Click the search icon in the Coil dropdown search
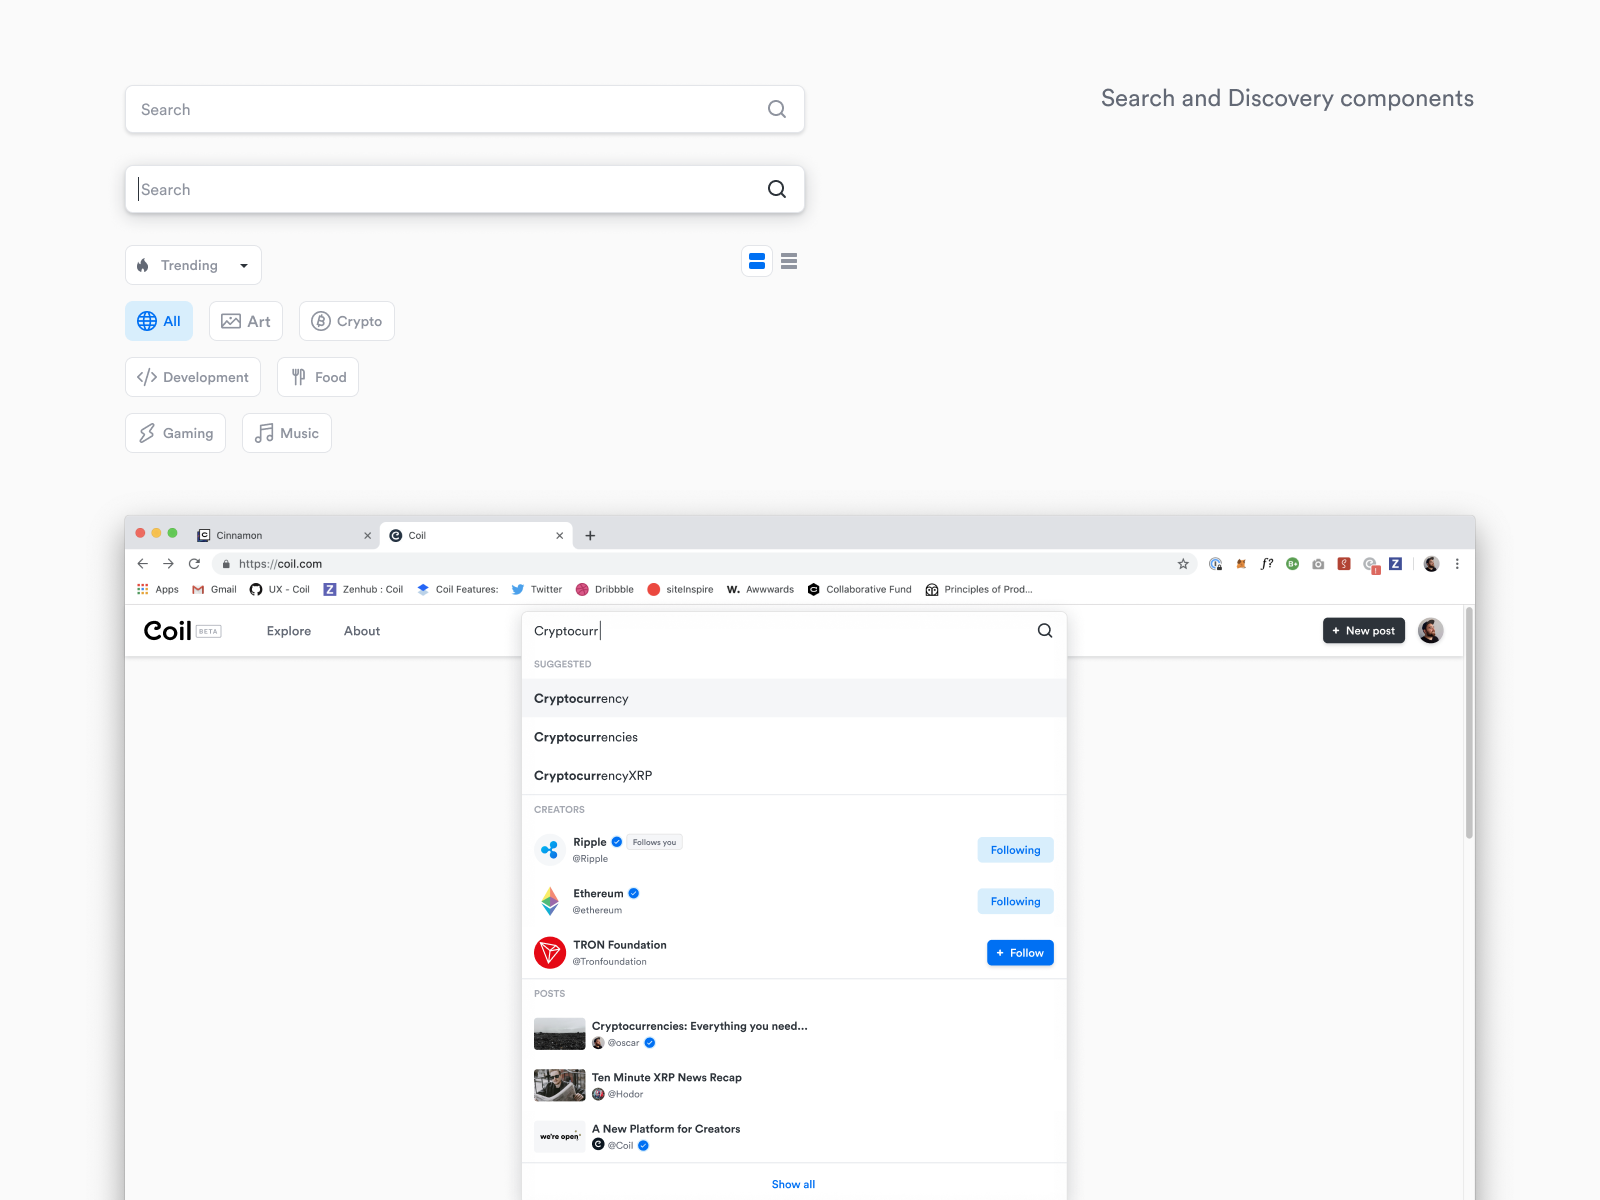Image resolution: width=1600 pixels, height=1200 pixels. click(1045, 631)
